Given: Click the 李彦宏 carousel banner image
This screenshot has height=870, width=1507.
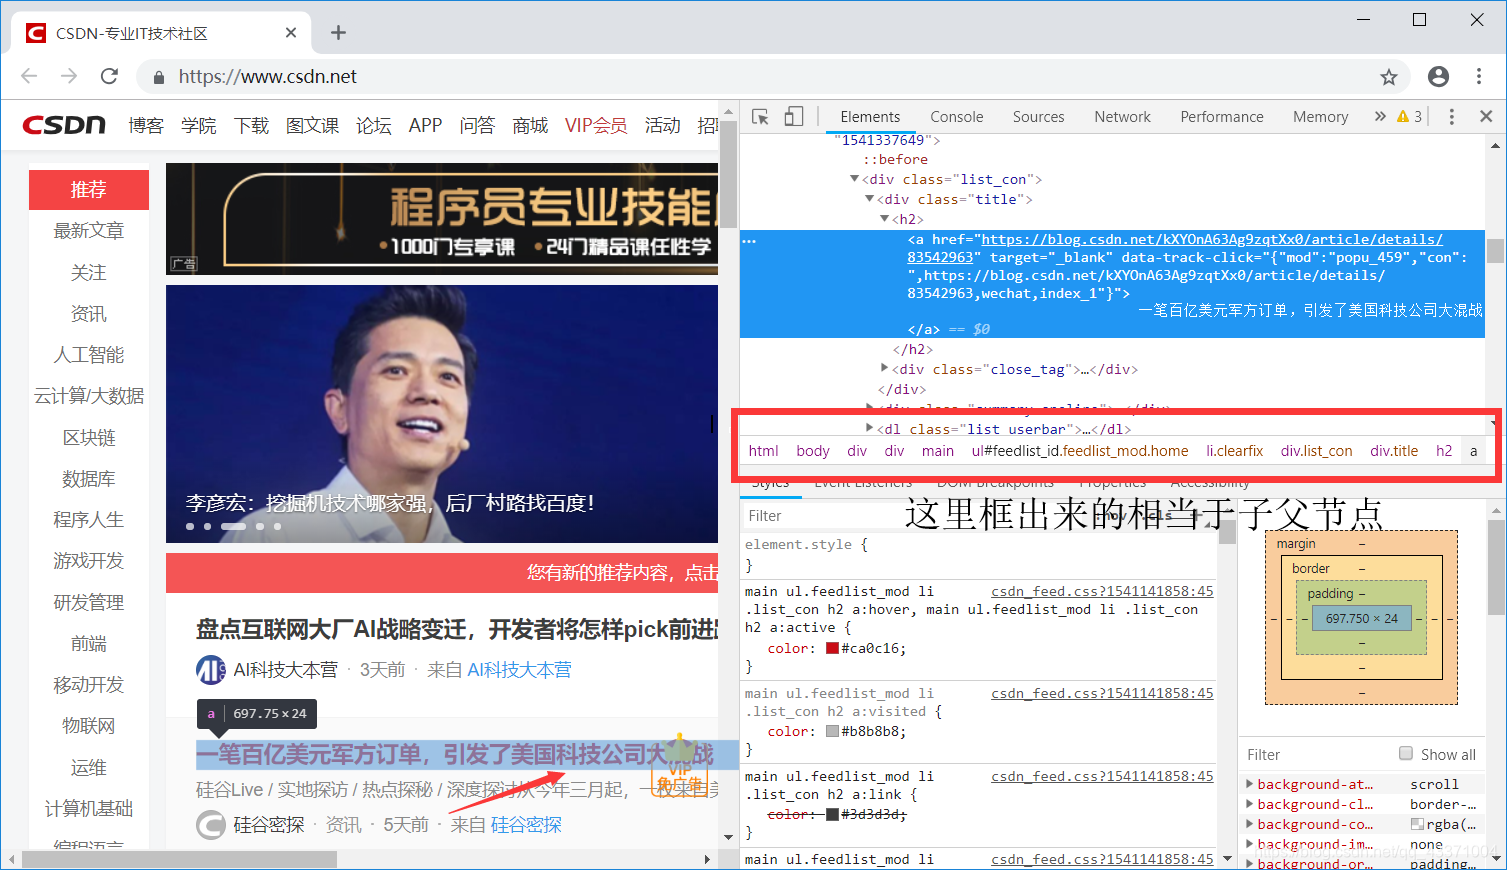Looking at the screenshot, I should tap(442, 414).
